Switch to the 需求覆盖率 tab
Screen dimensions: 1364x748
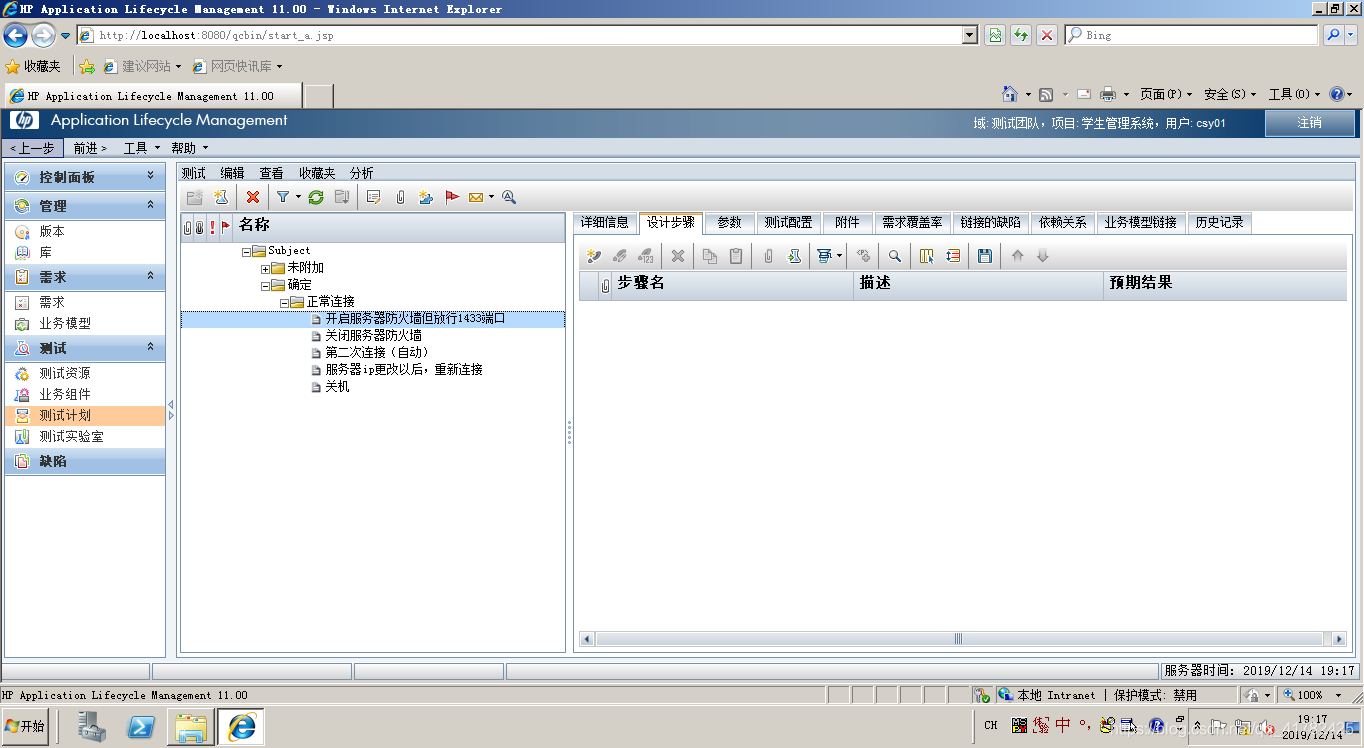click(912, 223)
